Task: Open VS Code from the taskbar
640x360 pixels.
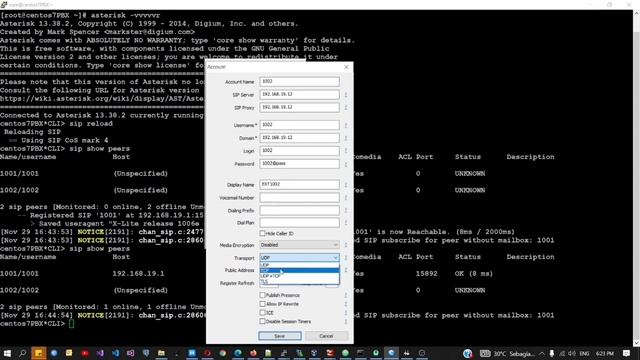Action: tap(116, 353)
